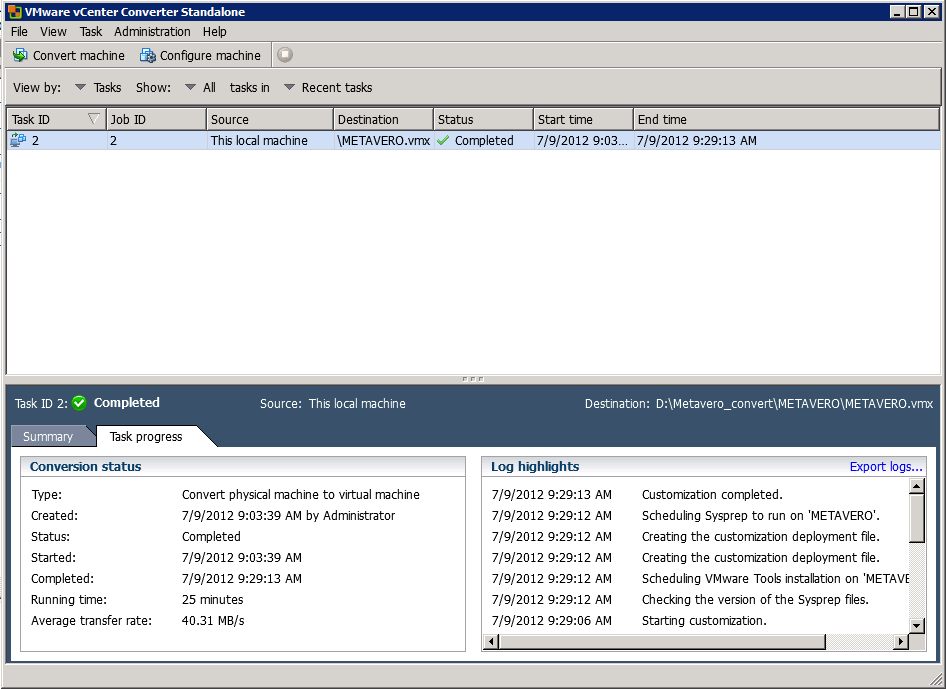Click the Status column header
946x689 pixels.
tap(483, 119)
